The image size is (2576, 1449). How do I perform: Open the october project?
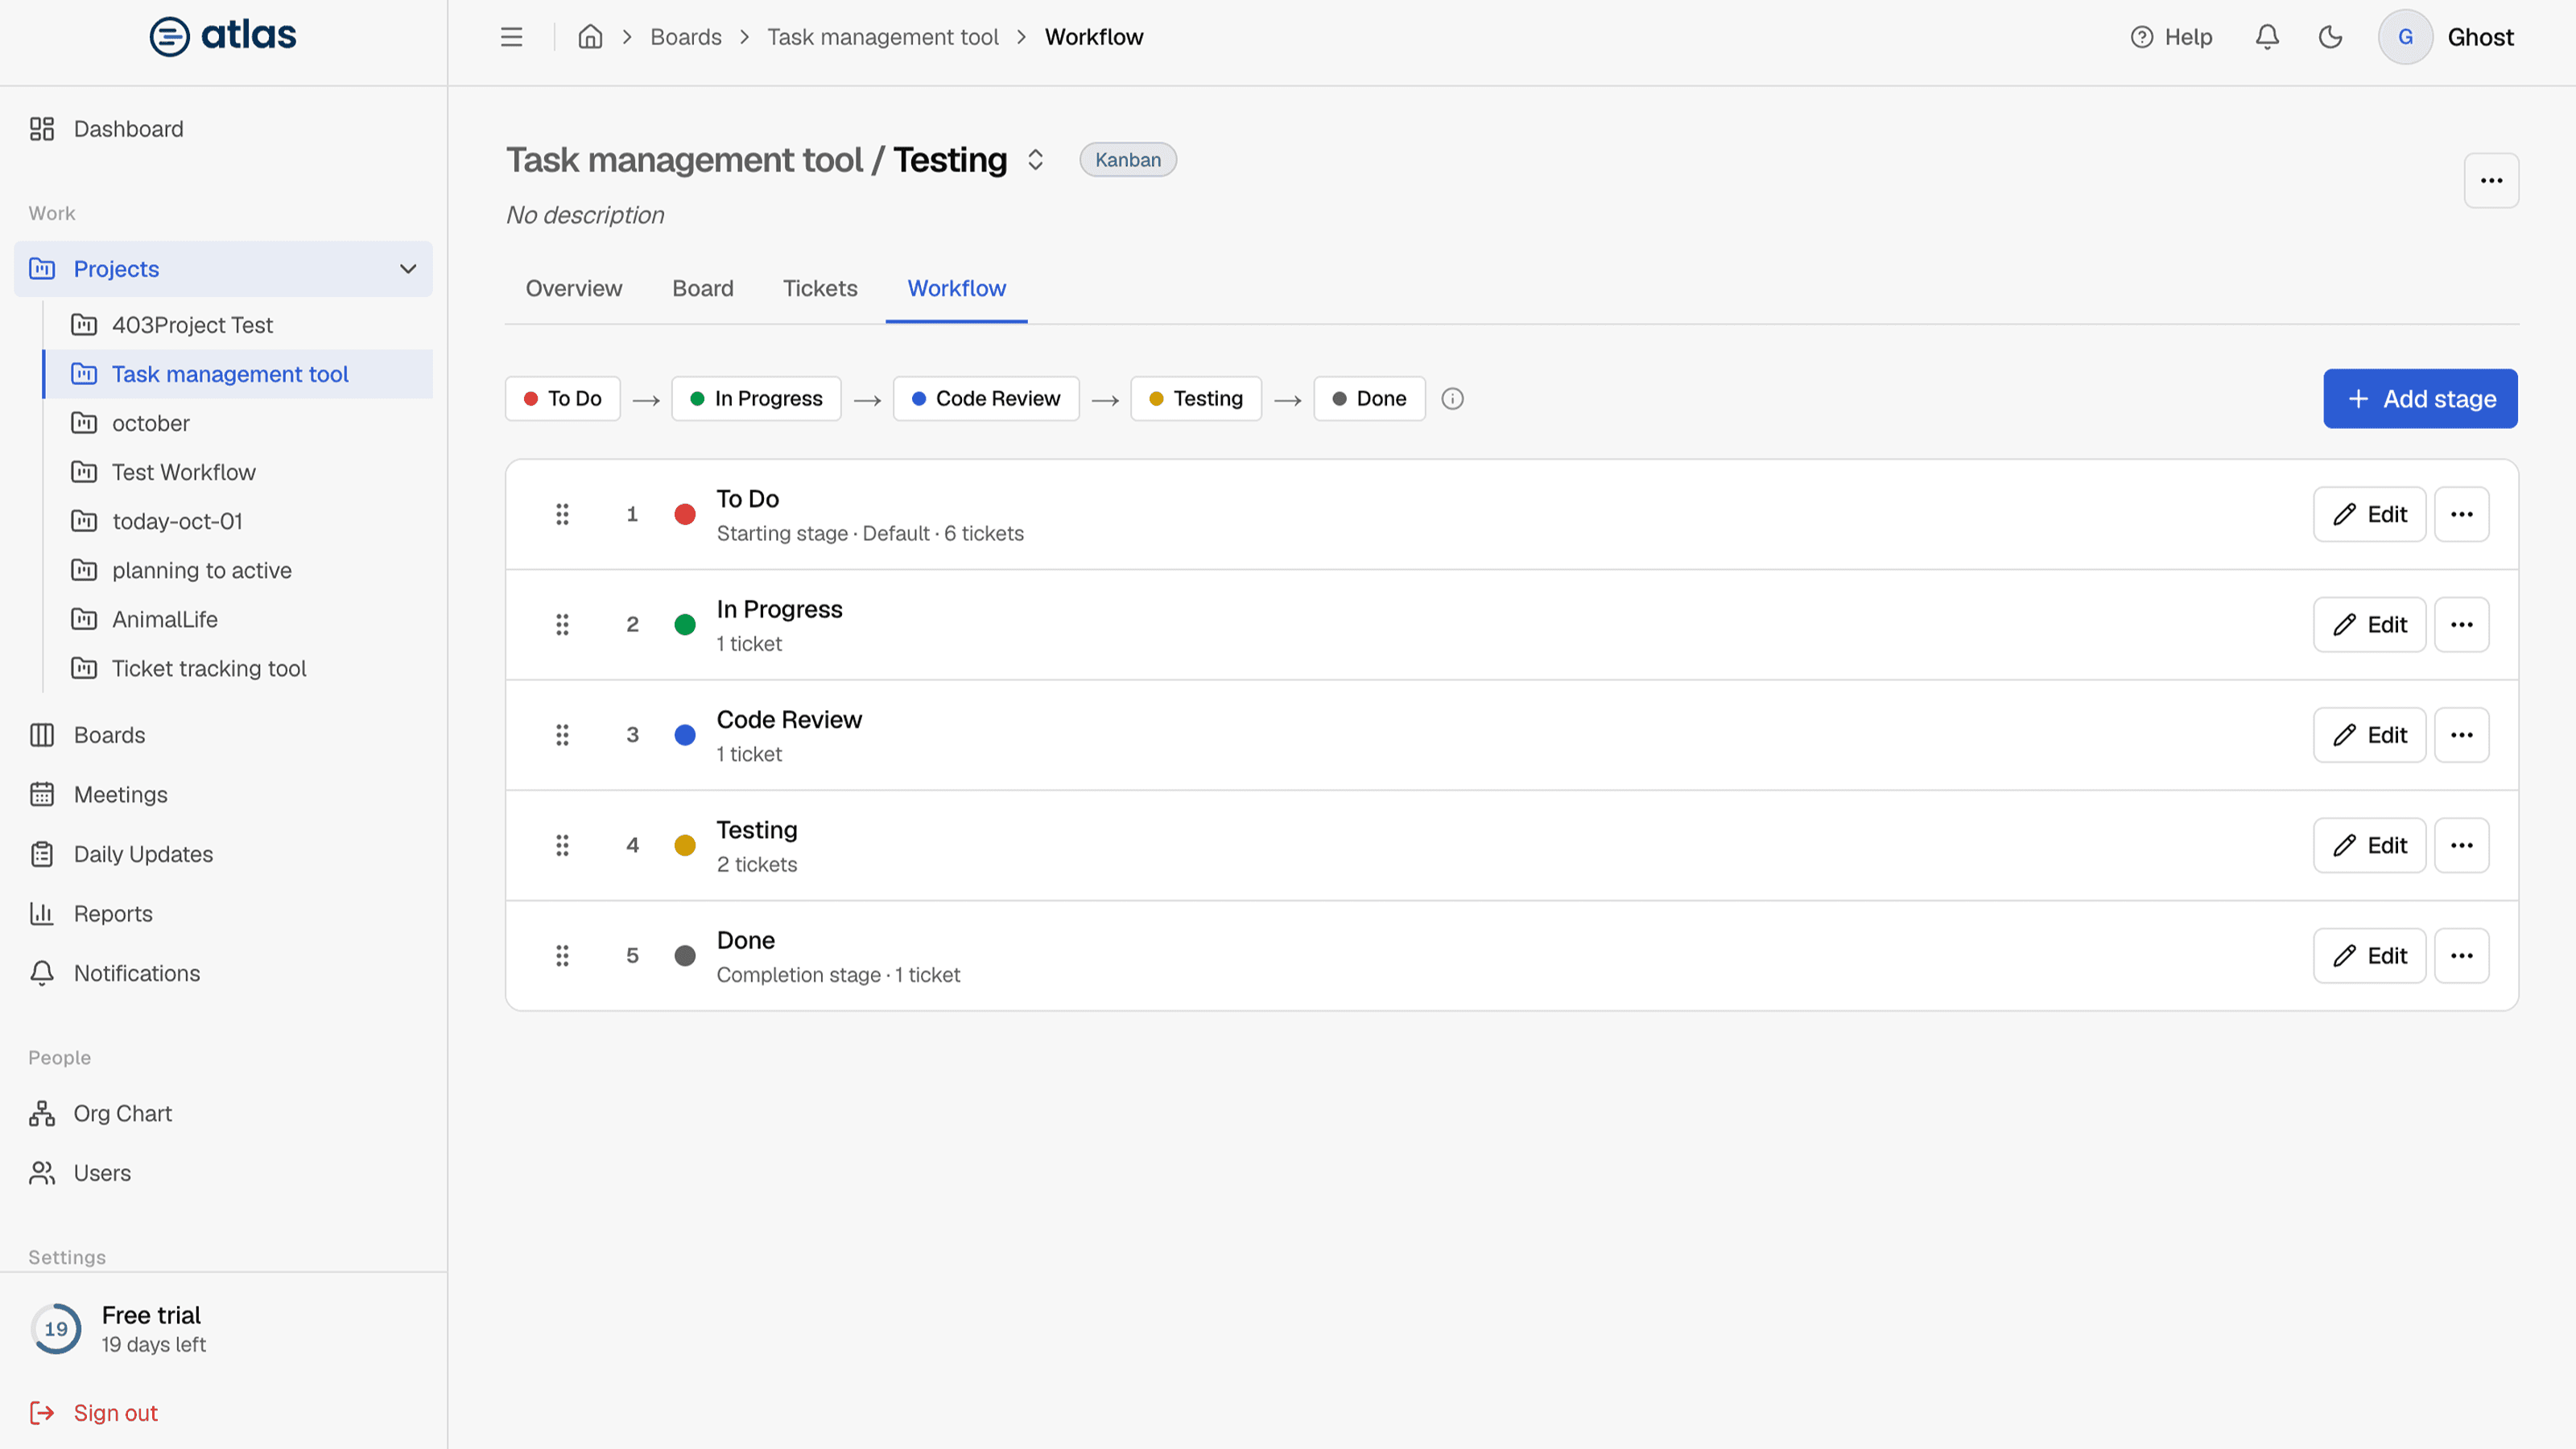click(x=240, y=423)
